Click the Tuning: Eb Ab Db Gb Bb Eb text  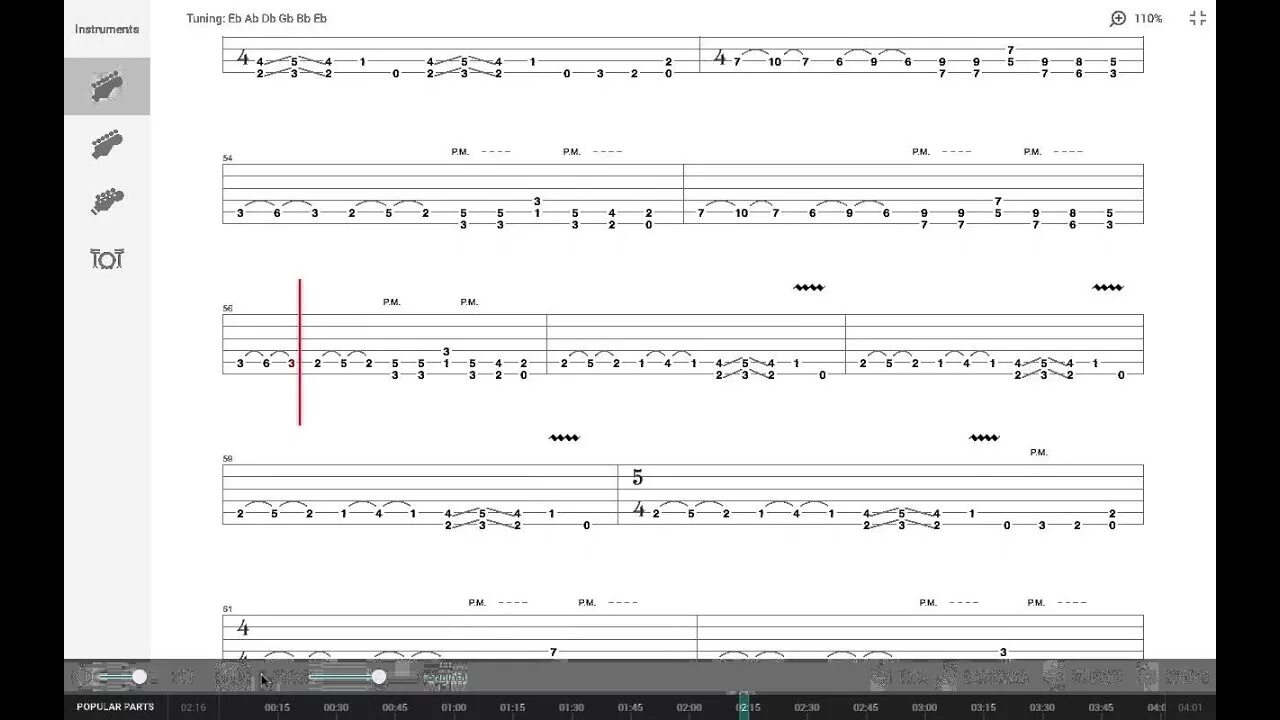click(257, 18)
